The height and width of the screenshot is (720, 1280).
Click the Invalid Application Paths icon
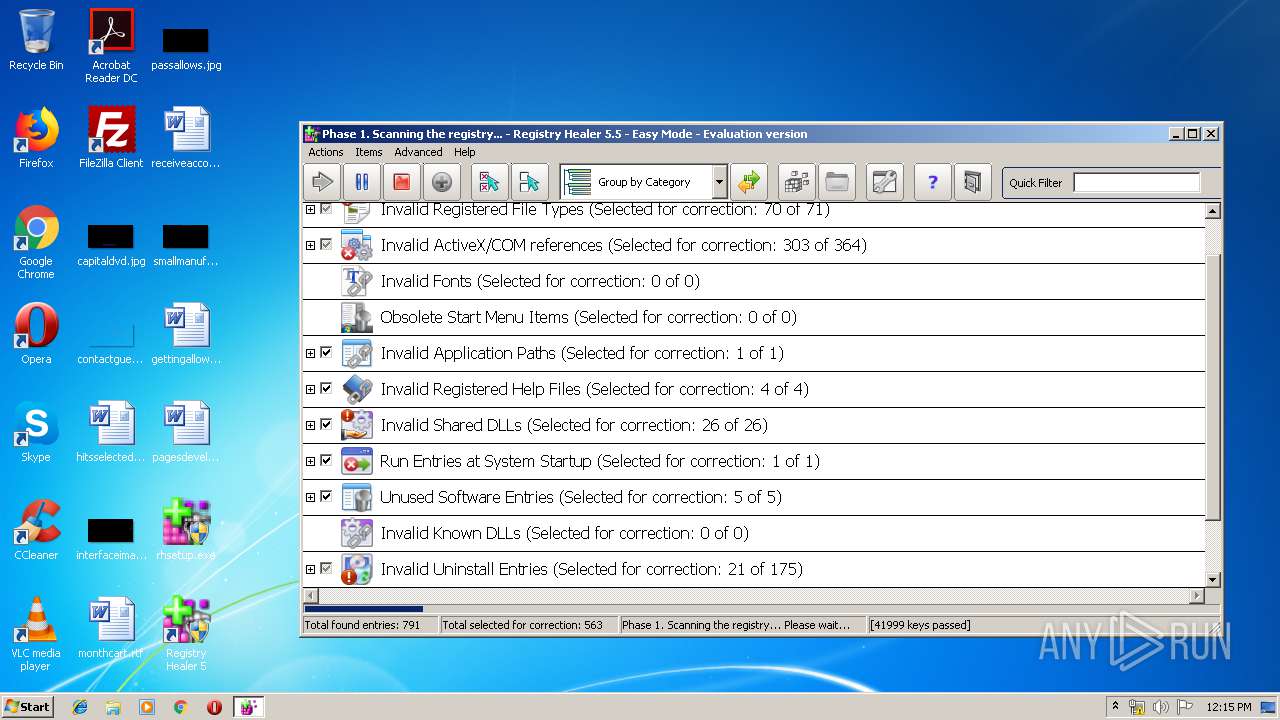pyautogui.click(x=356, y=353)
